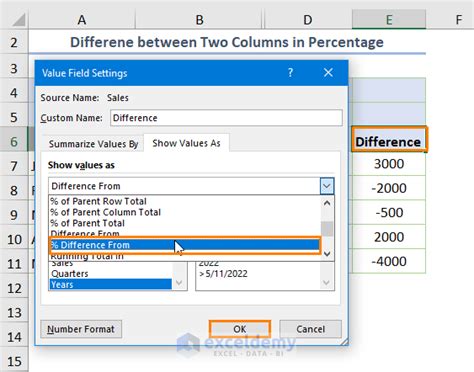The width and height of the screenshot is (474, 372).
Task: Select Quarters in Base field list
Action: click(111, 273)
